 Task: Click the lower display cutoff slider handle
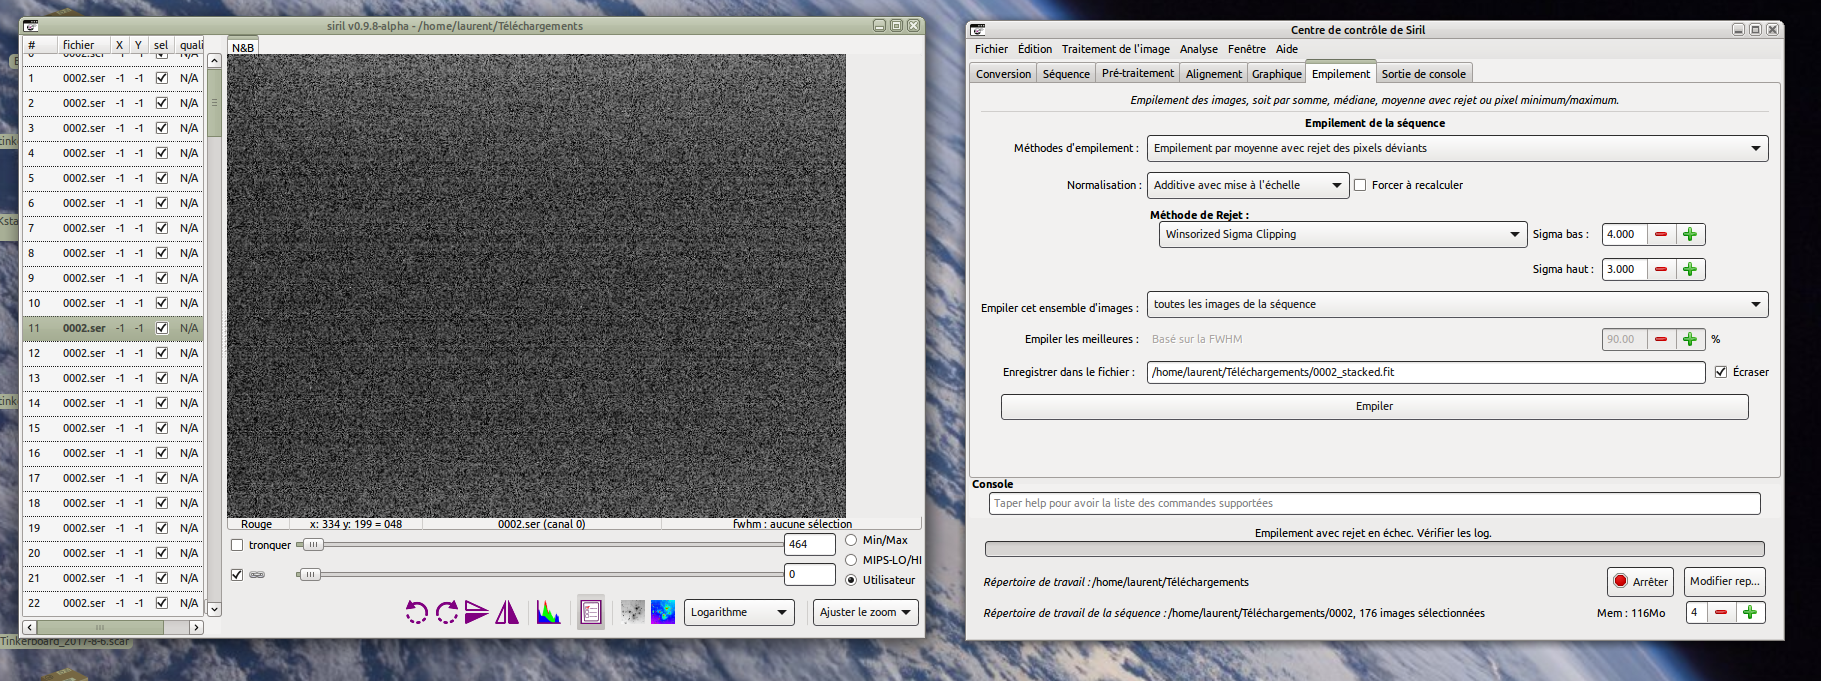[x=310, y=574]
